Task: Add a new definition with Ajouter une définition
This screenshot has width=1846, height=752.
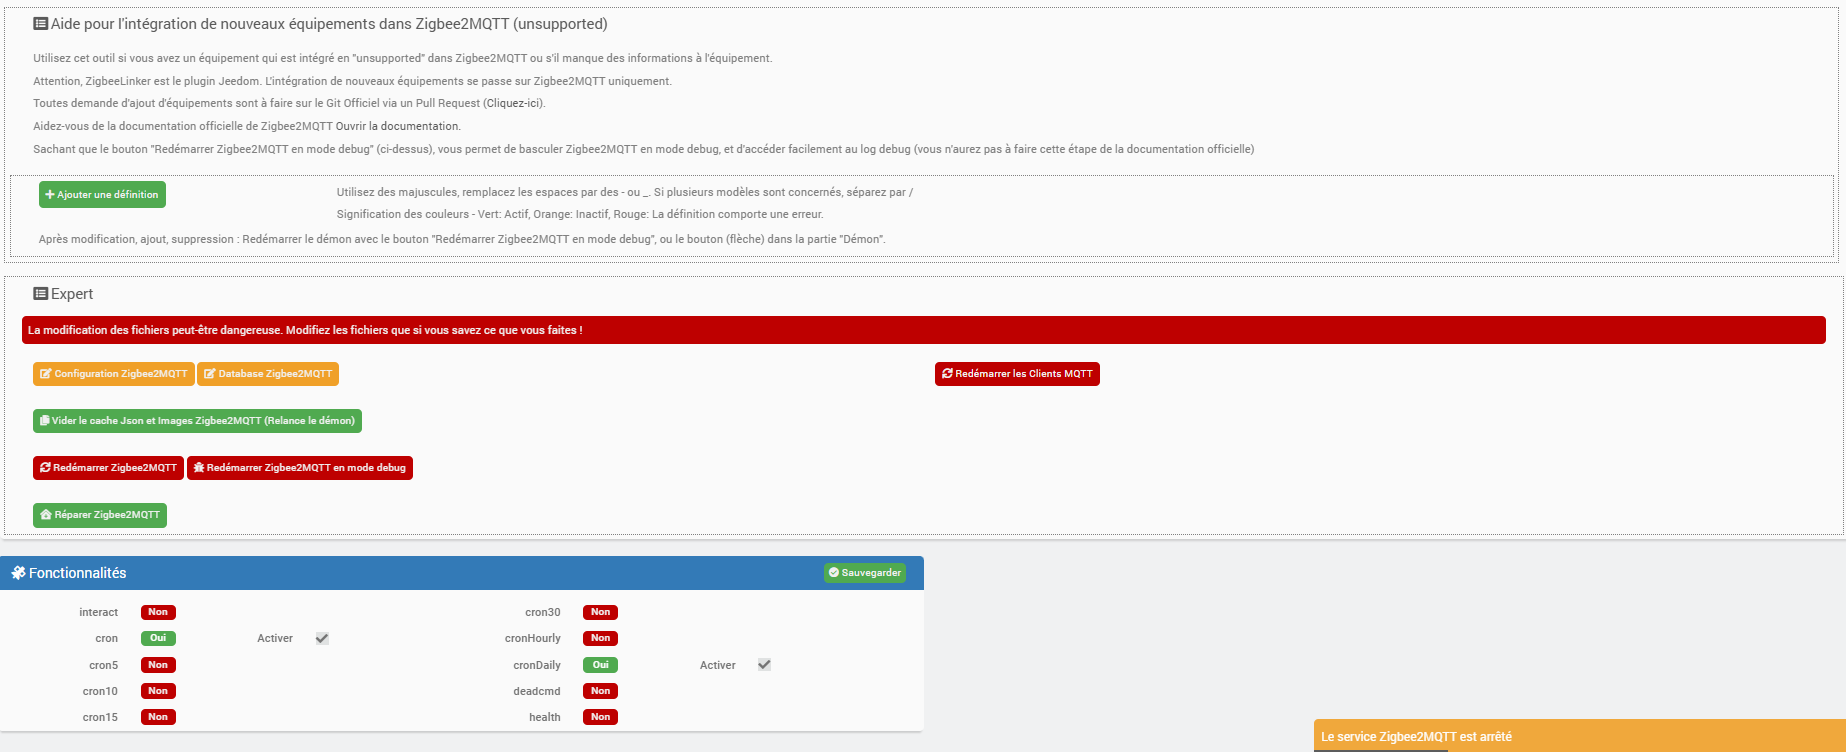Action: tap(102, 195)
